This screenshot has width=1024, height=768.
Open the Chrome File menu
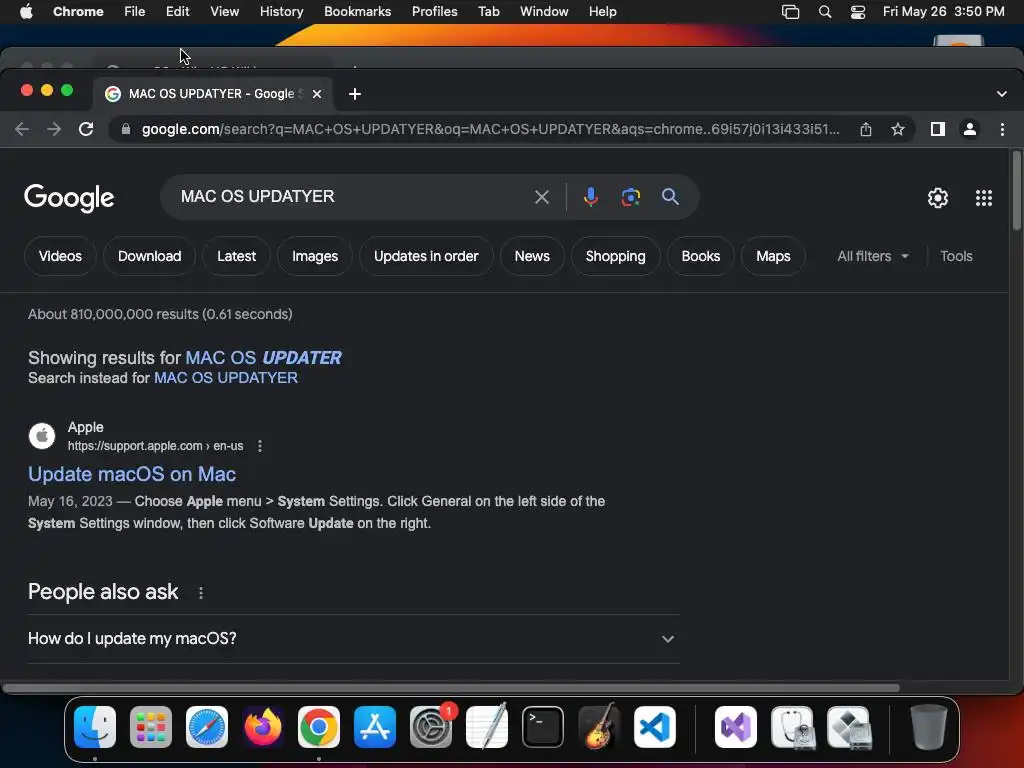(135, 11)
